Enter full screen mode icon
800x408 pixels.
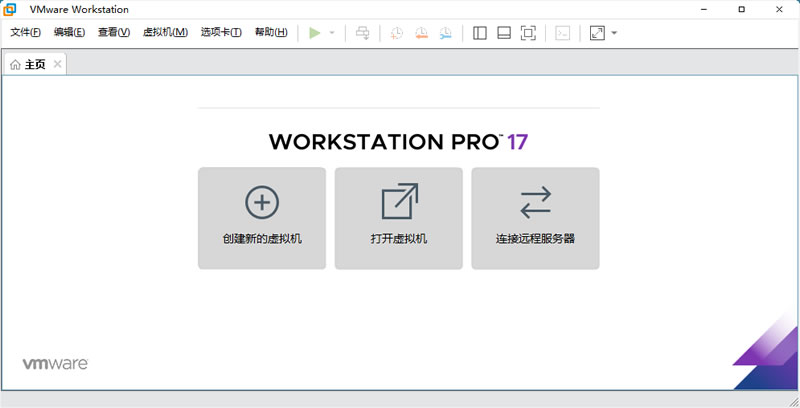click(528, 33)
